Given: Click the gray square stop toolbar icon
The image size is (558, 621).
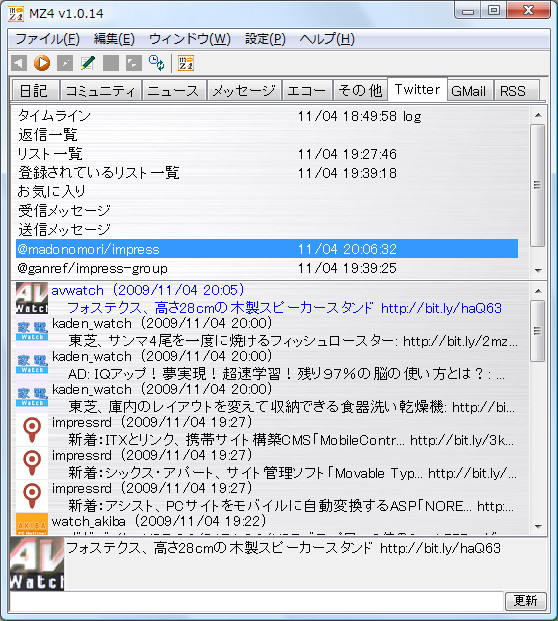Looking at the screenshot, I should [x=111, y=63].
